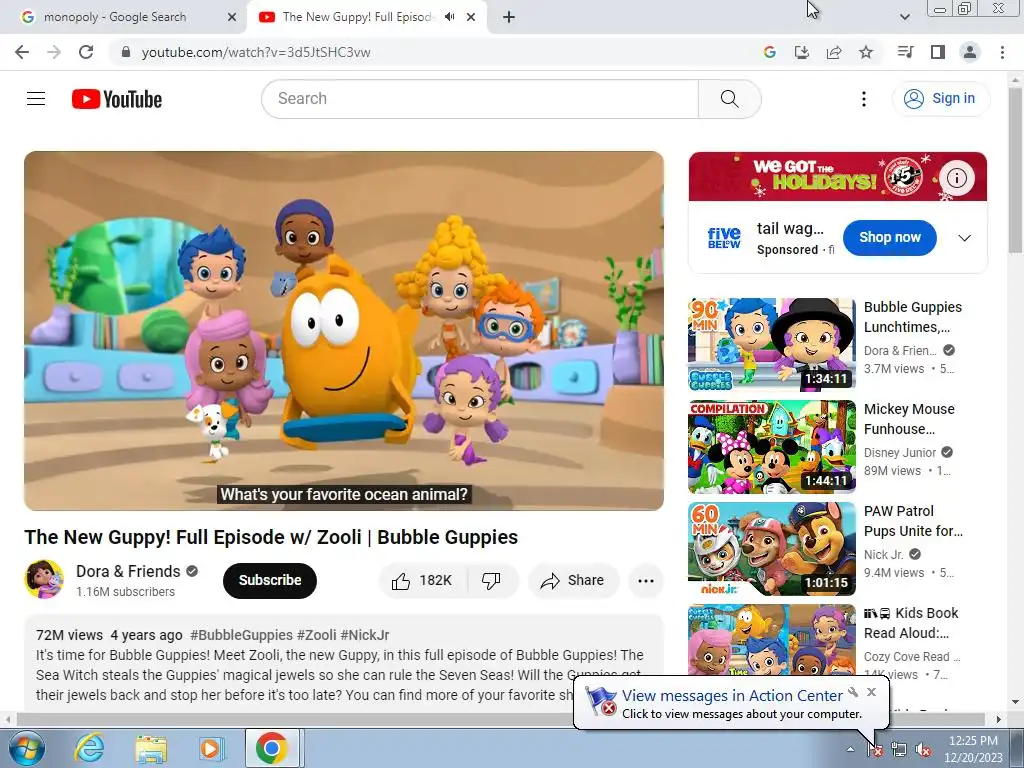Screen dimensions: 1024x768
Task: Open YouTube settings three-dot menu
Action: tap(863, 99)
